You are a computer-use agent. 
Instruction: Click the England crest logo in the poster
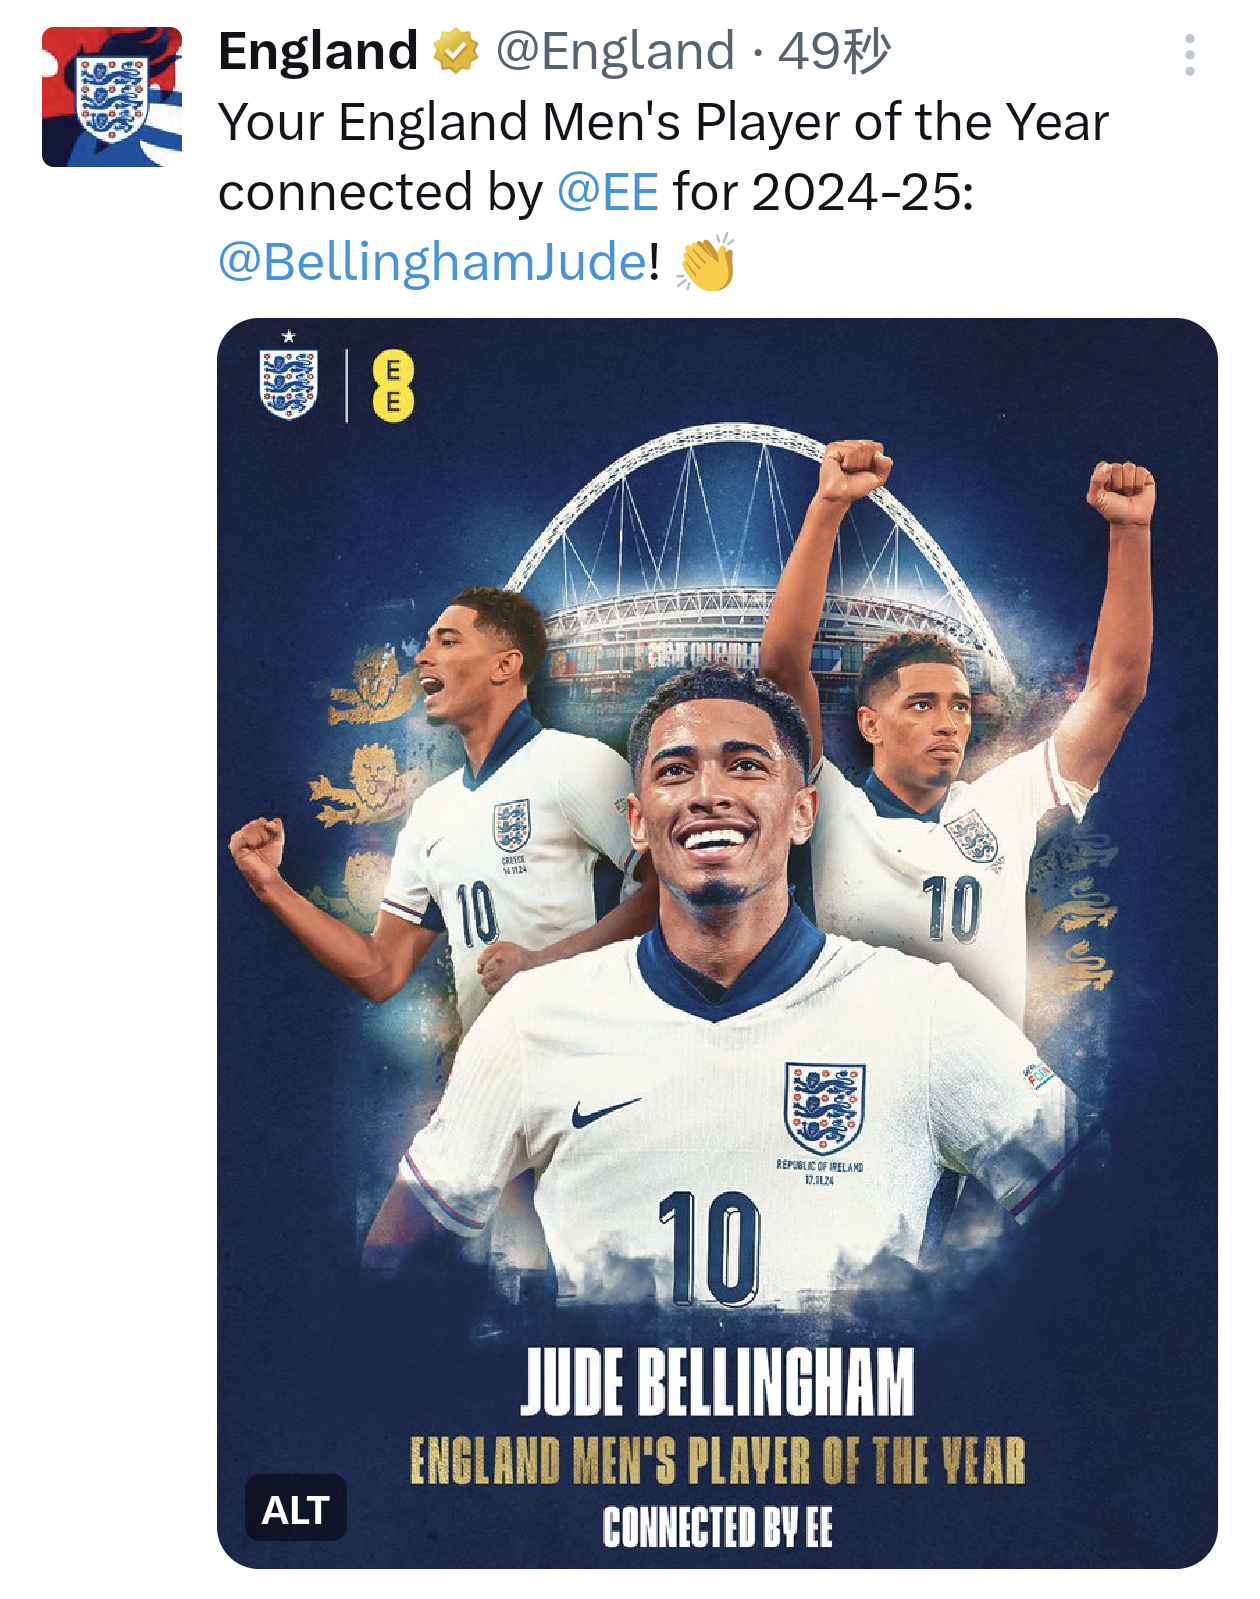click(289, 381)
